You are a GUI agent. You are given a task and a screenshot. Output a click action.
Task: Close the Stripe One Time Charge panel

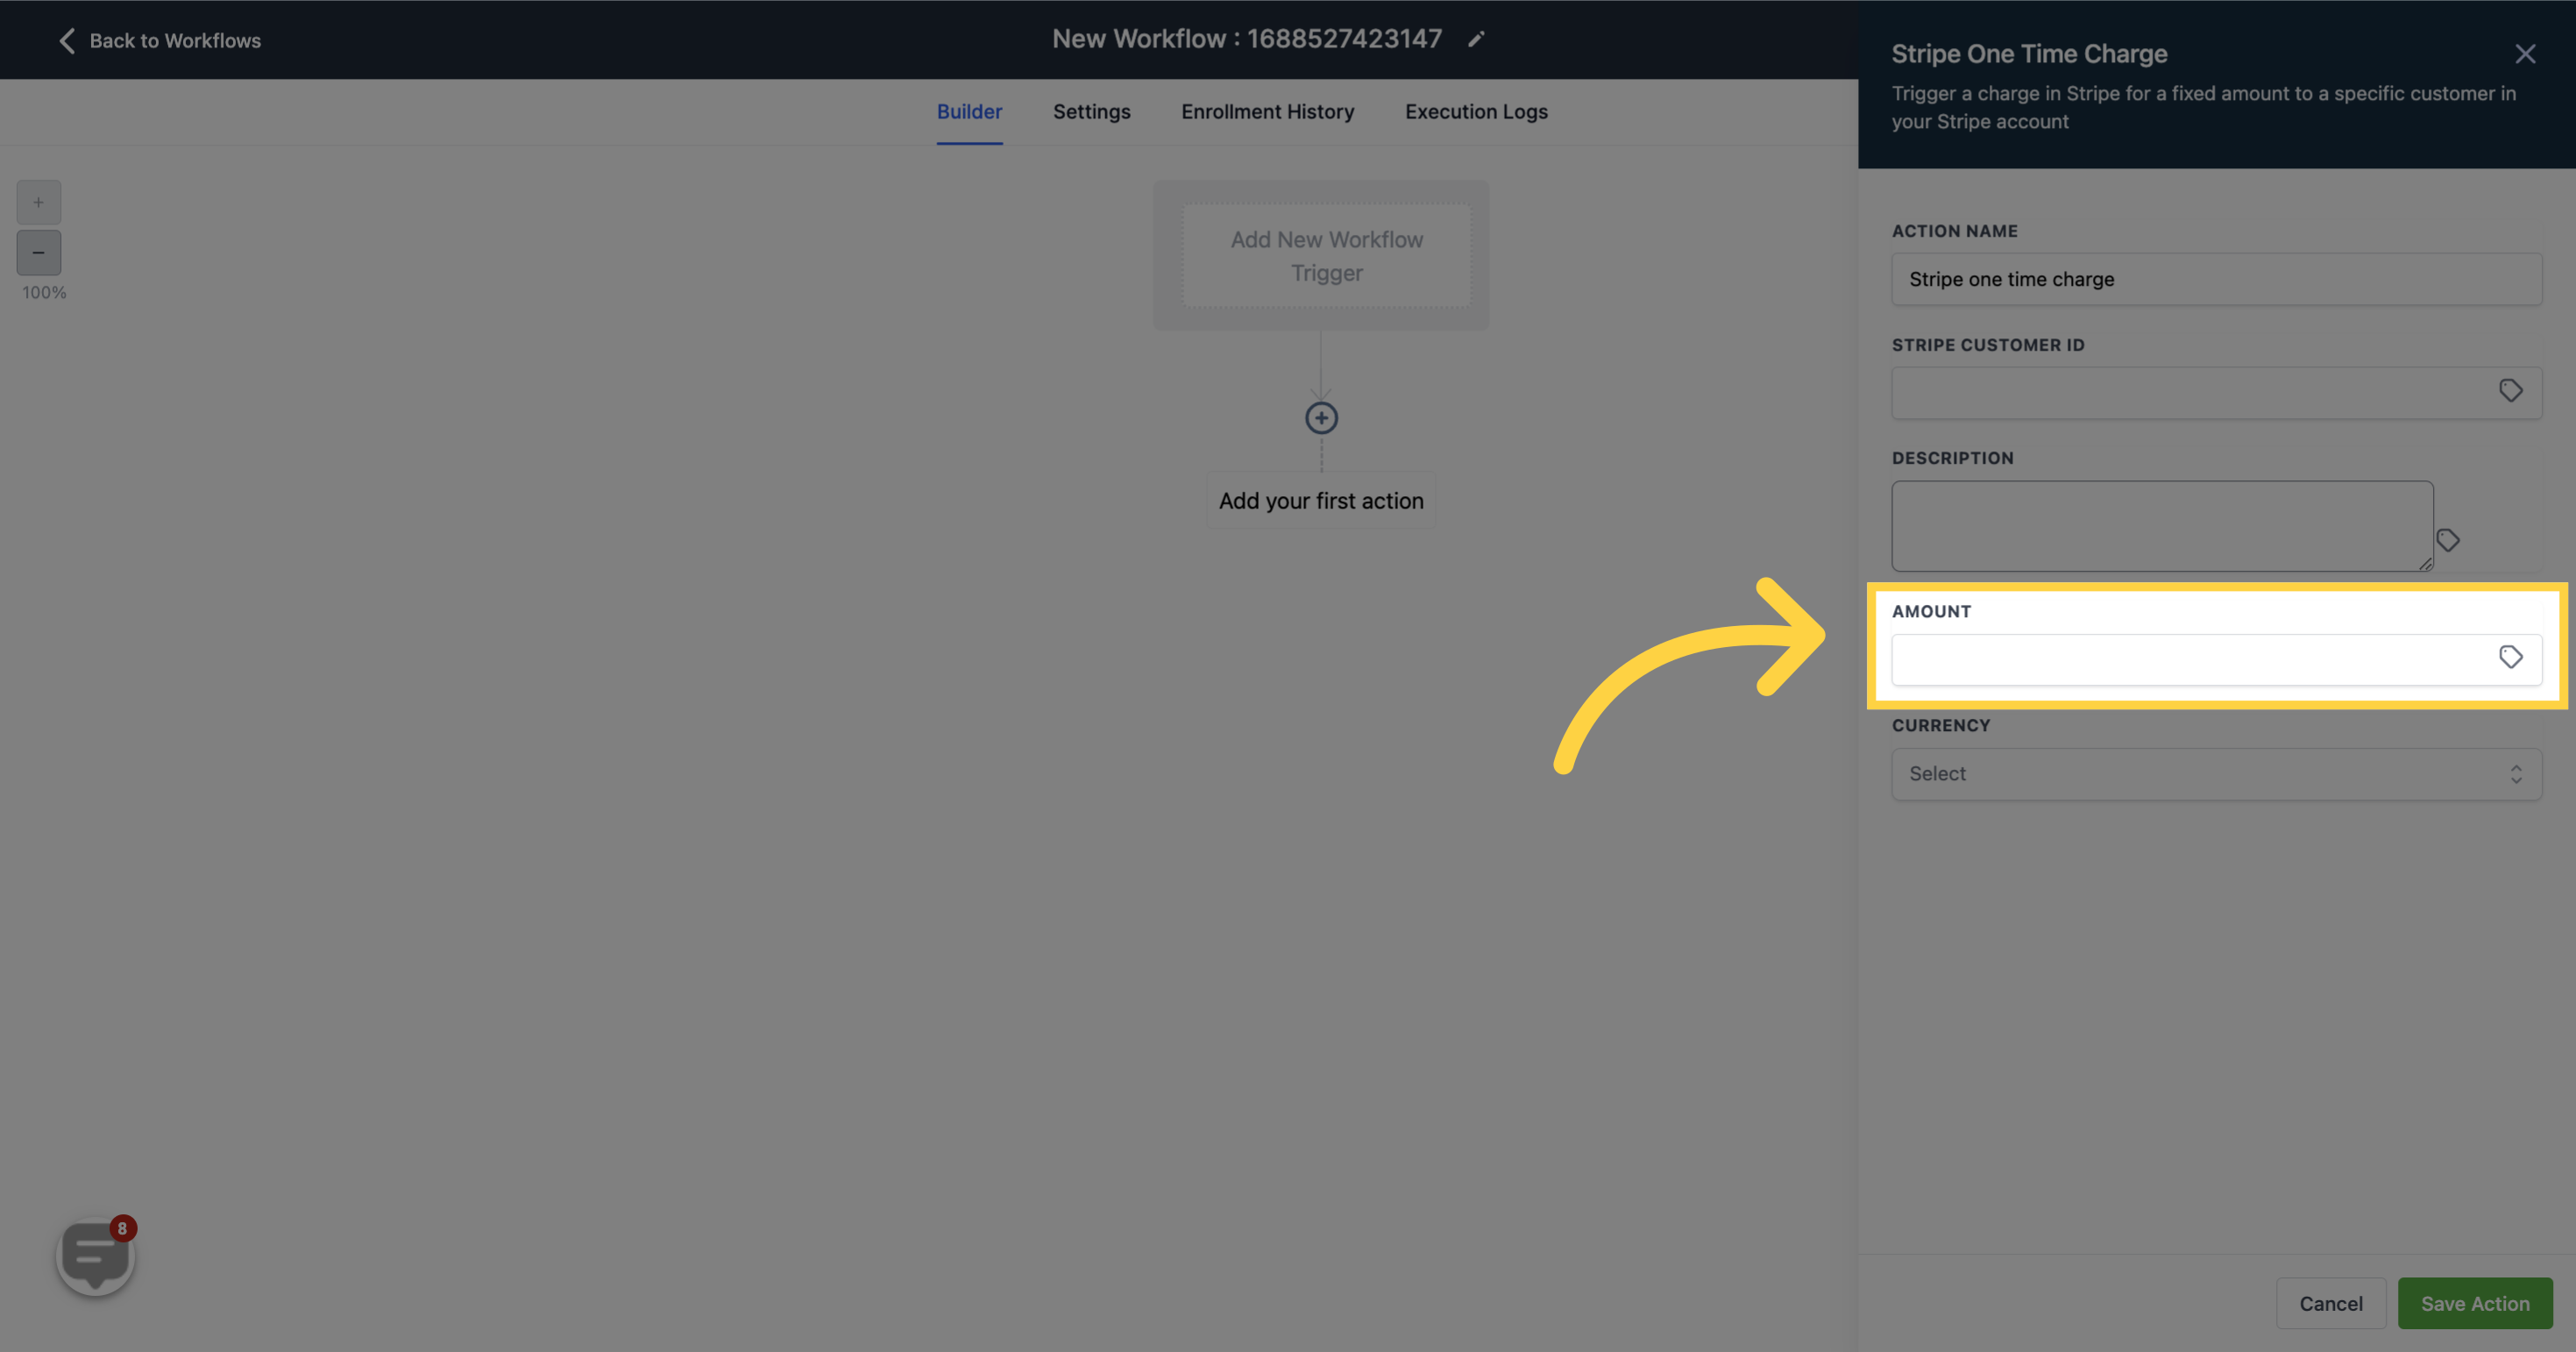(2525, 54)
